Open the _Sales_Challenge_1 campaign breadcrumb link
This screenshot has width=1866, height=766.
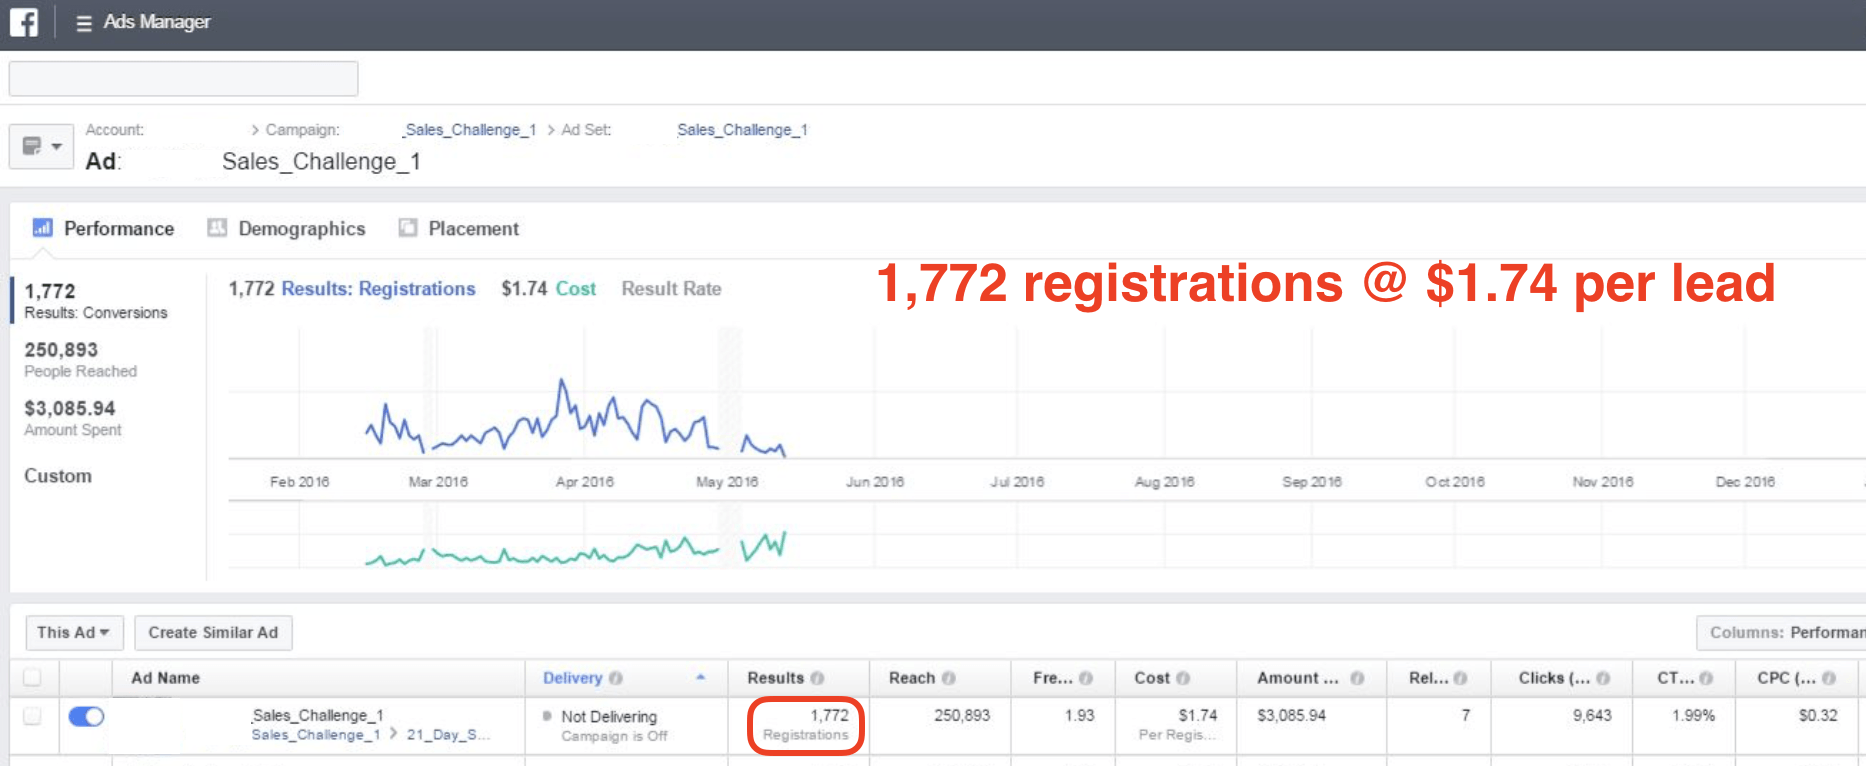[x=469, y=130]
